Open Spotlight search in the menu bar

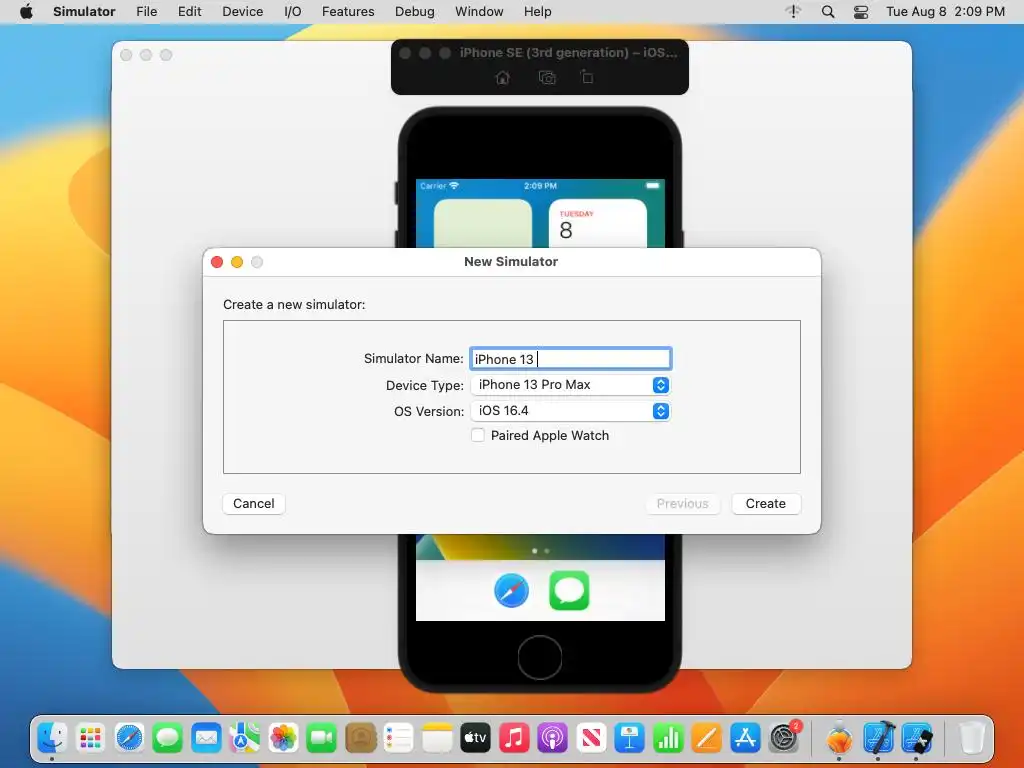pyautogui.click(x=827, y=12)
